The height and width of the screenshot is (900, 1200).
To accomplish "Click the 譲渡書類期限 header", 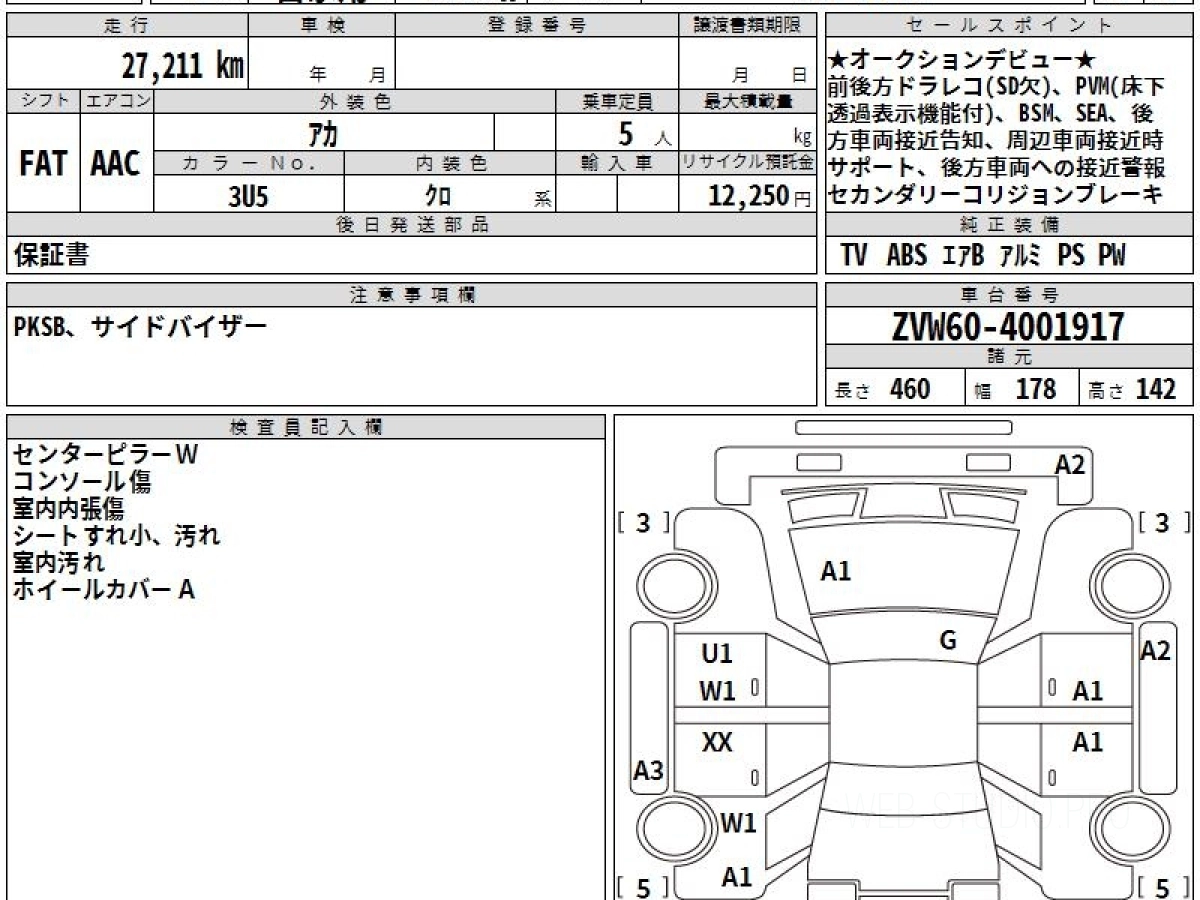I will coord(748,26).
